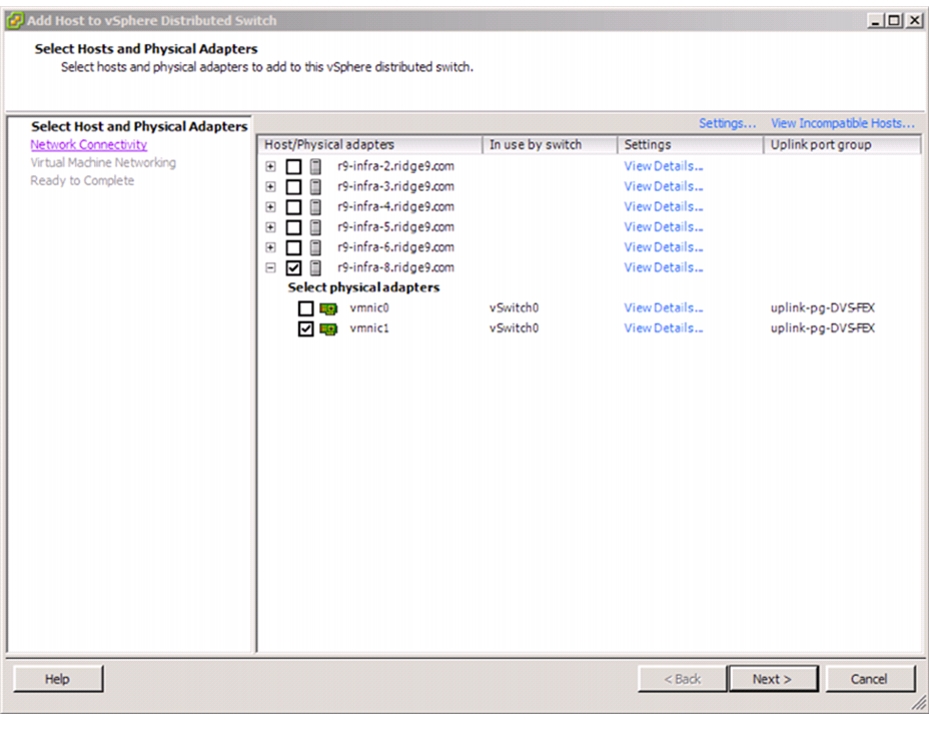Check the r9-infra-2.ridge9.com host checkbox

click(x=293, y=167)
